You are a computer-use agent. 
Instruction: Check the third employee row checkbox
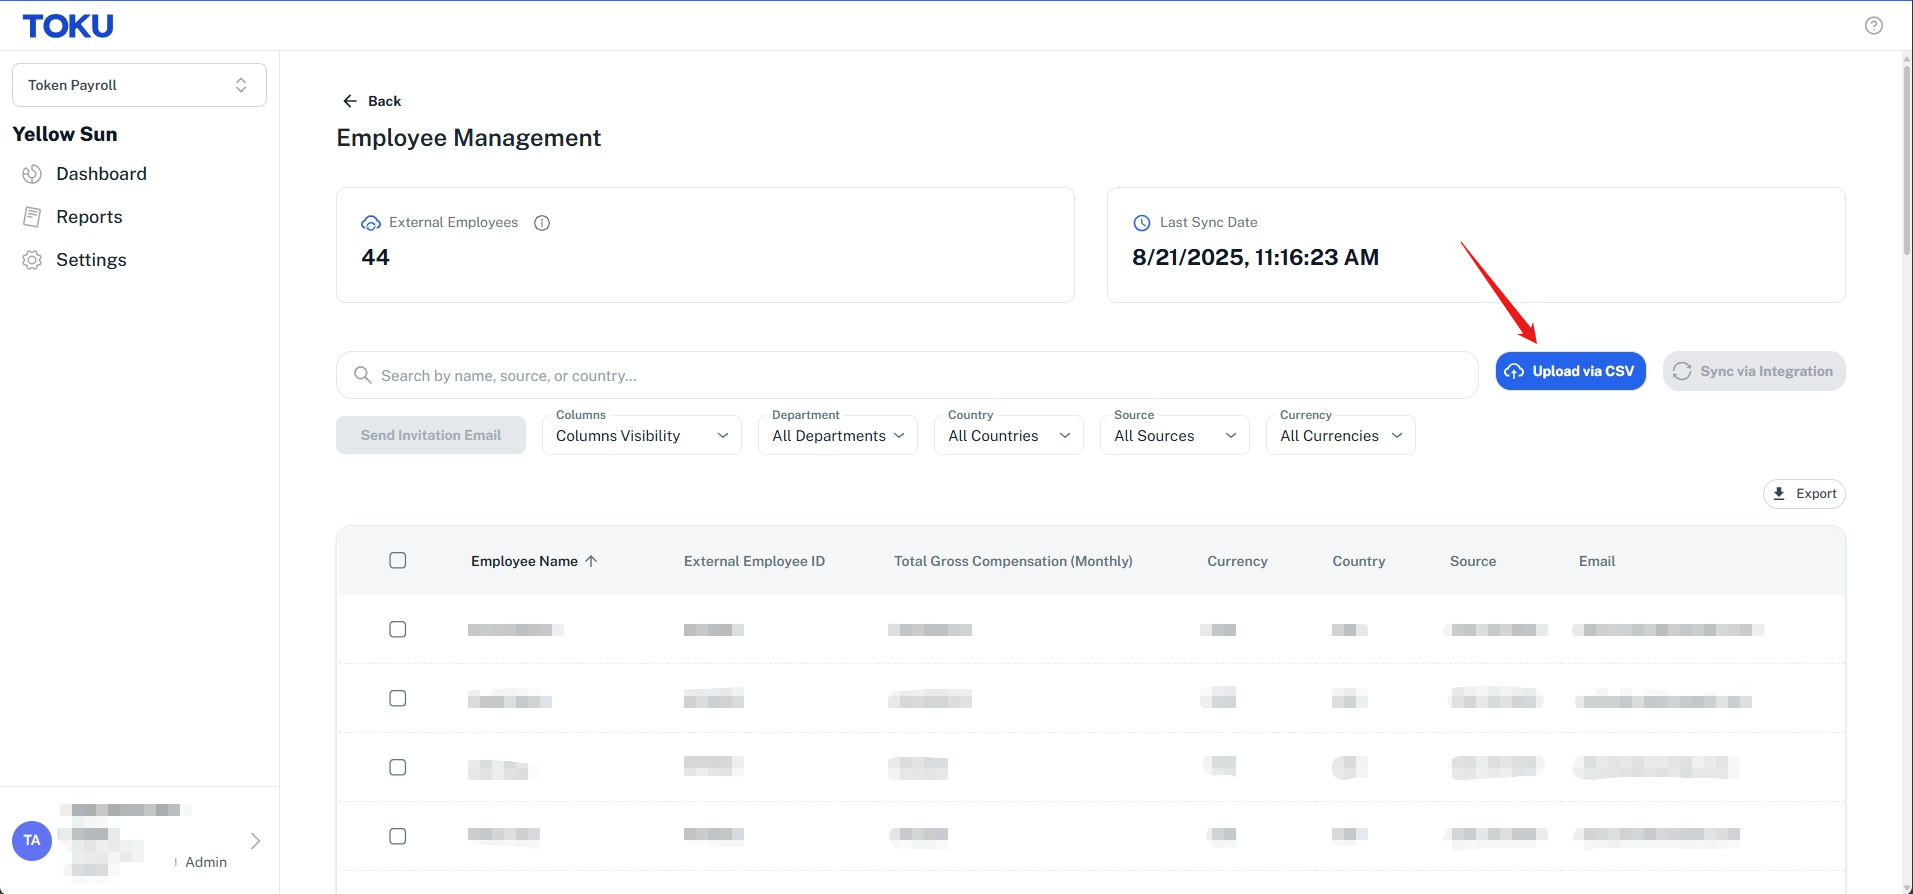tap(398, 767)
